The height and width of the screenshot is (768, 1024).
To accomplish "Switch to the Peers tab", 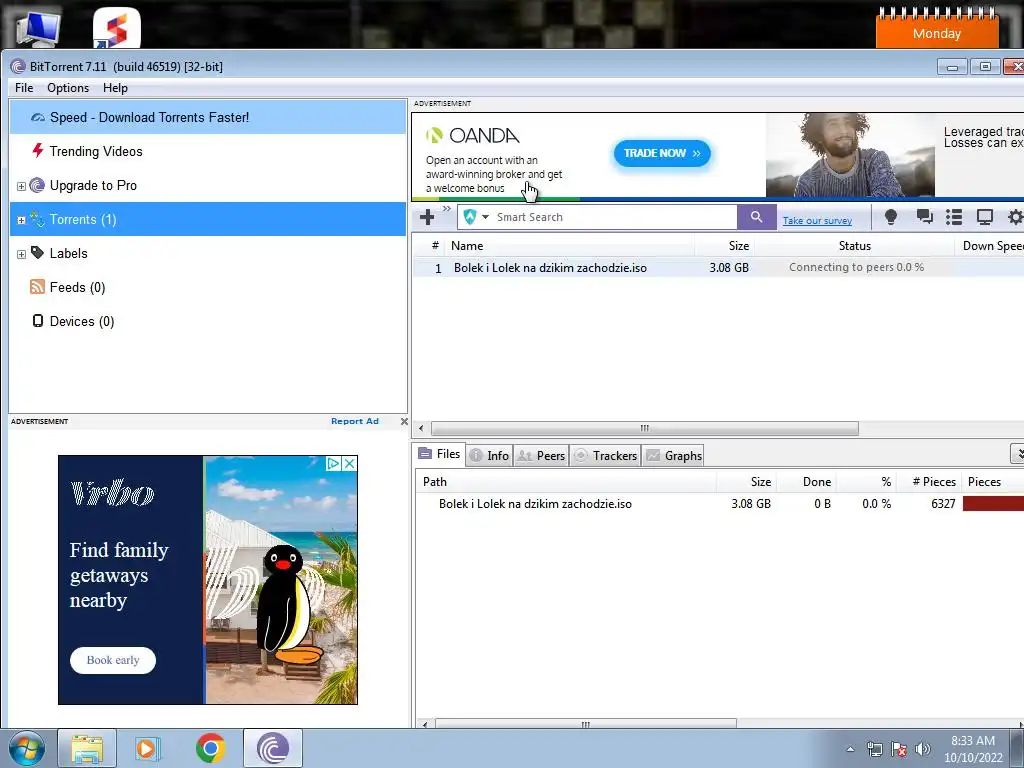I will pyautogui.click(x=541, y=456).
